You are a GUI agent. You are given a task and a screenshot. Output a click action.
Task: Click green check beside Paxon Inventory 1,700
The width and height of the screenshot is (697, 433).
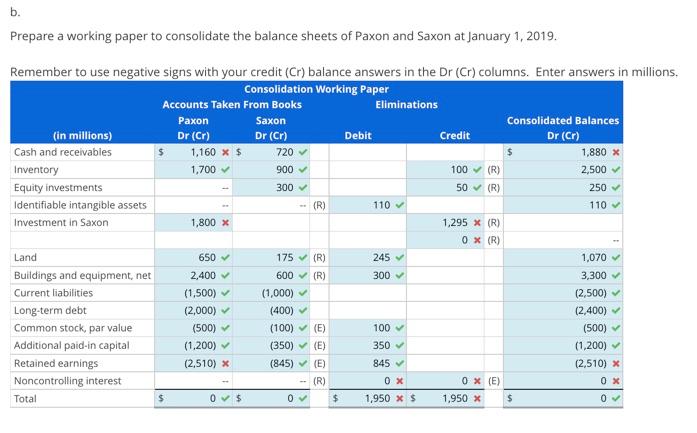(225, 170)
